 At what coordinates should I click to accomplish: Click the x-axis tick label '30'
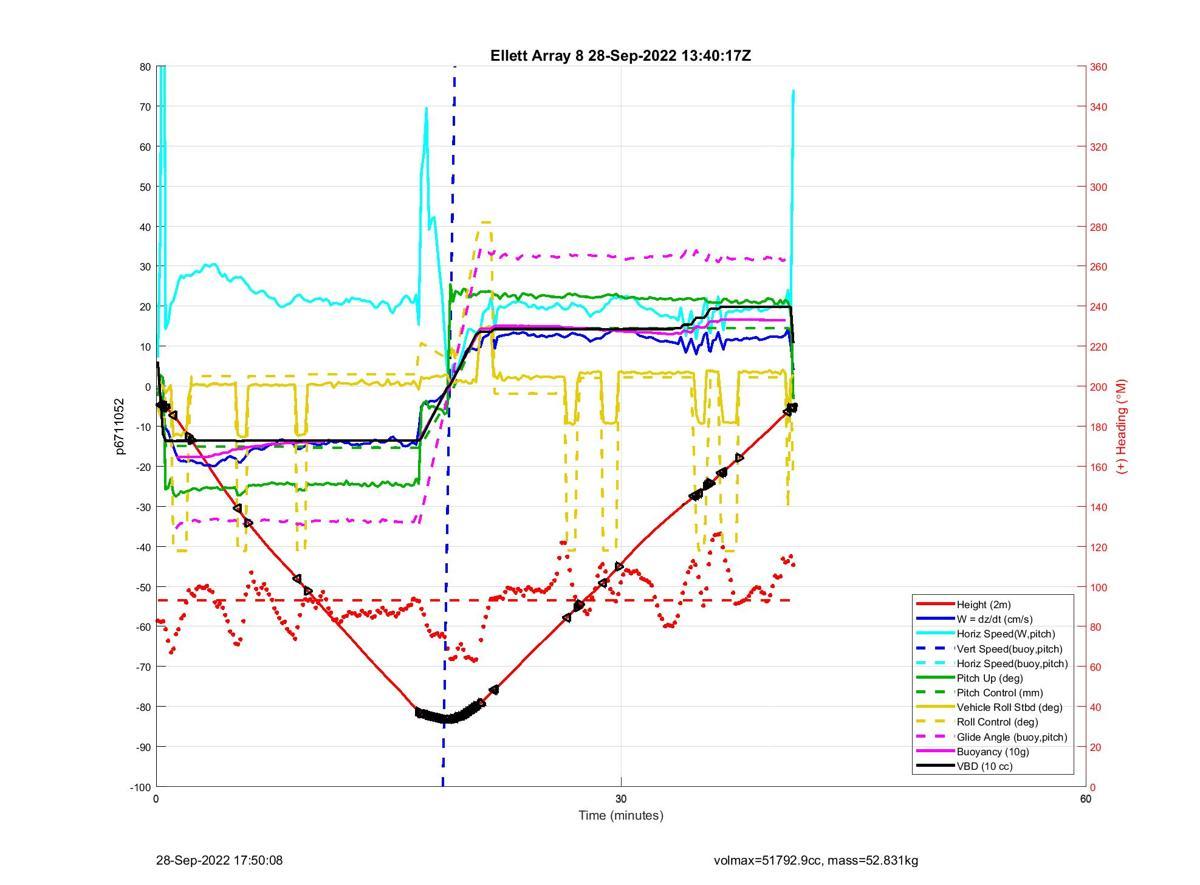coord(621,799)
